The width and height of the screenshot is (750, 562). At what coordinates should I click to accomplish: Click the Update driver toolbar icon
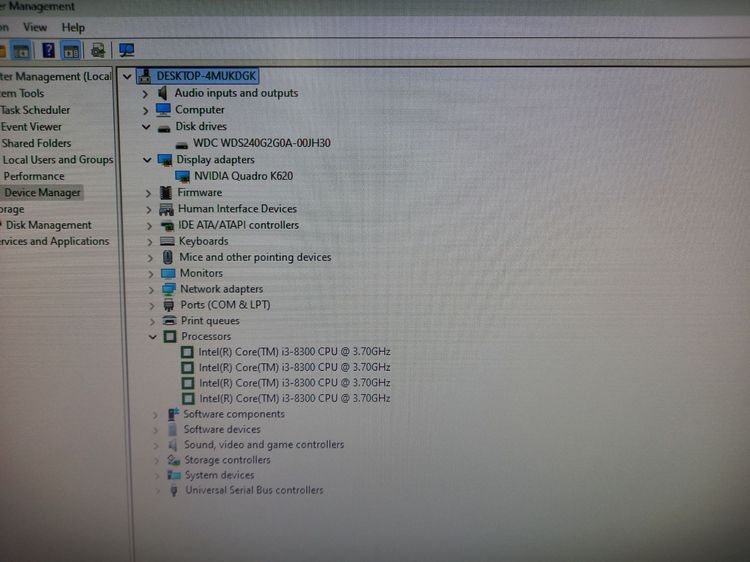(98, 50)
